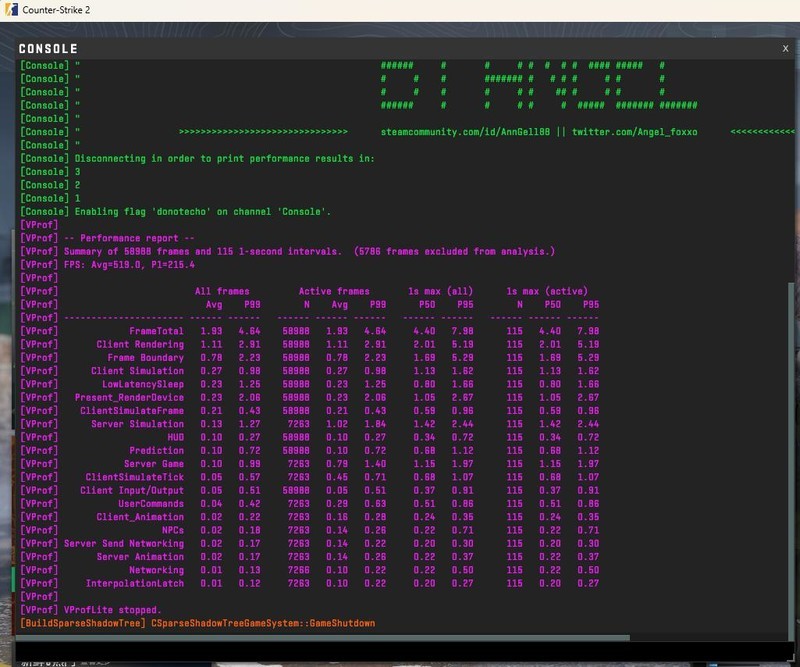Click the twitter.com/Angel_foxxo text
Image resolution: width=800 pixels, height=667 pixels.
pos(634,132)
